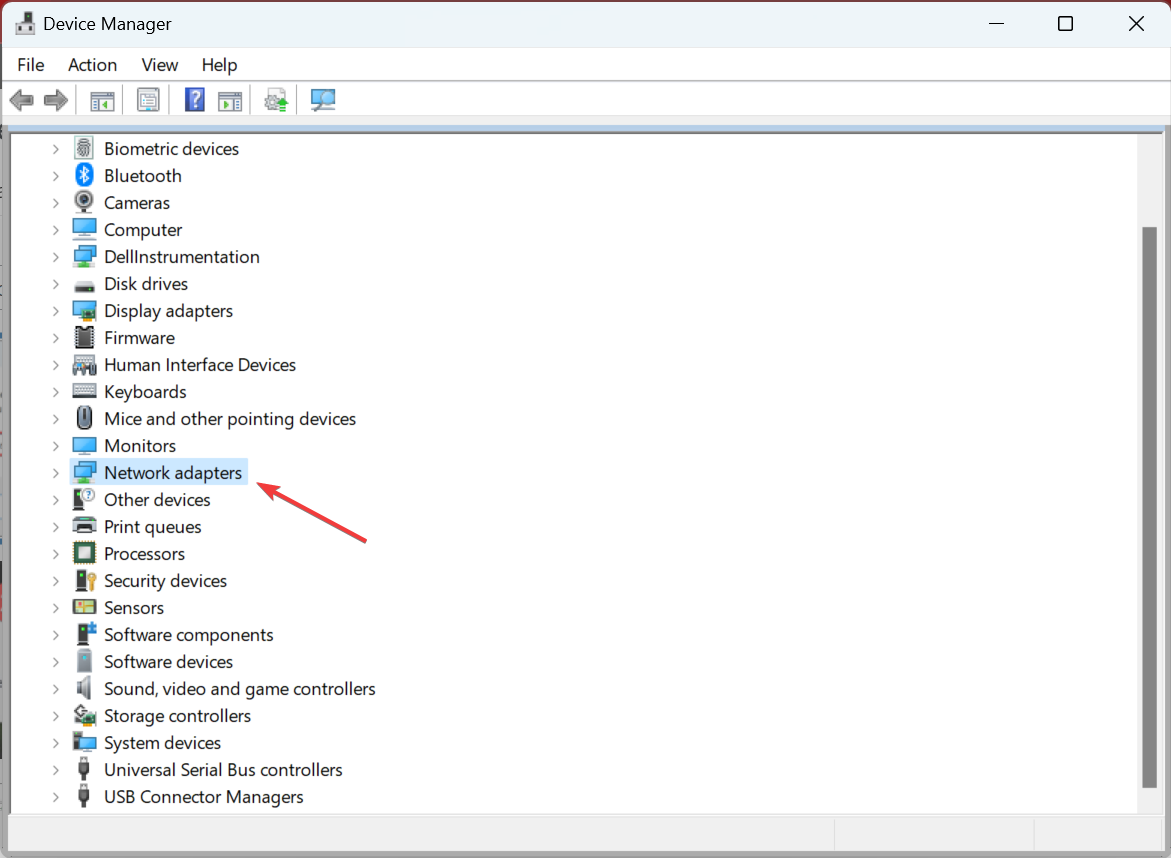Toggle the Show/Hide Console Tree toolbar icon
Screen dimensions: 1171x858
[102, 100]
